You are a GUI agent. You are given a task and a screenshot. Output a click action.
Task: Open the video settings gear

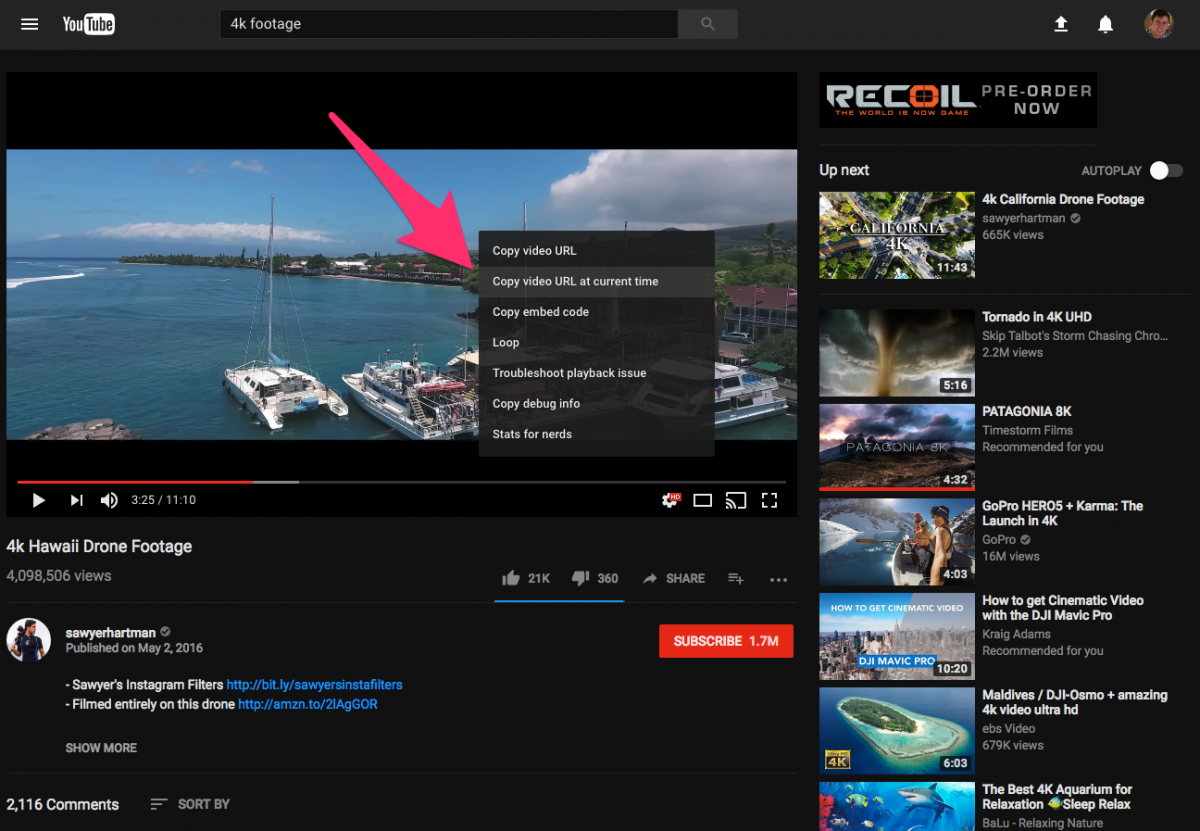tap(668, 499)
